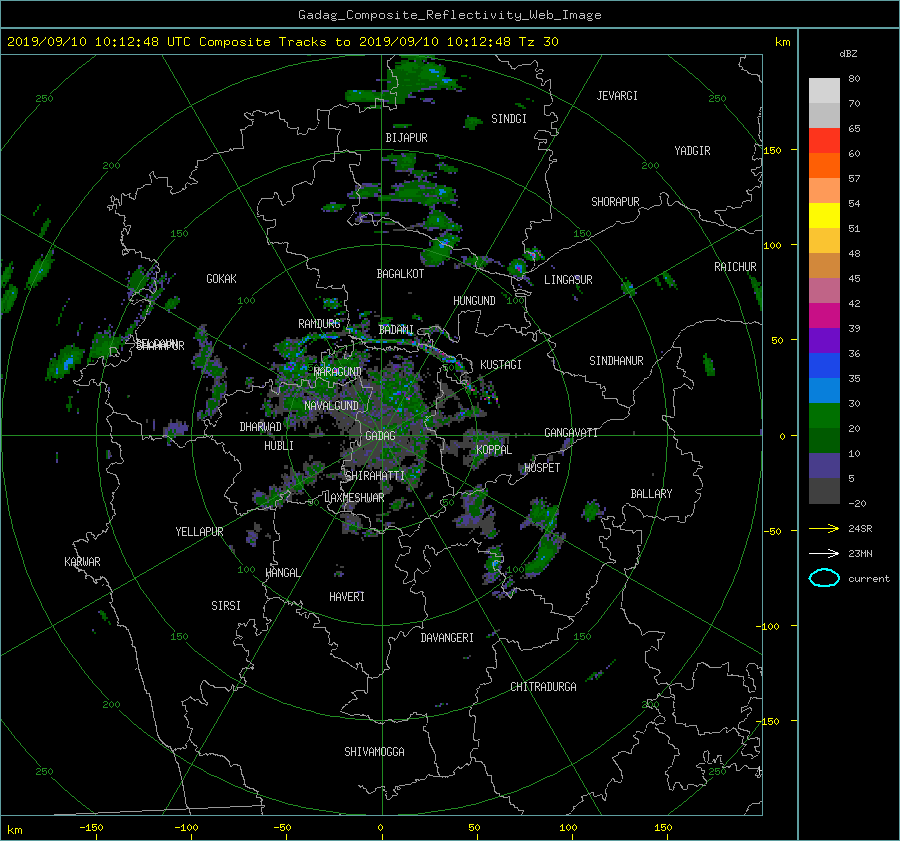Image resolution: width=900 pixels, height=841 pixels.
Task: Click the BAGALKOT city label
Action: click(x=400, y=274)
